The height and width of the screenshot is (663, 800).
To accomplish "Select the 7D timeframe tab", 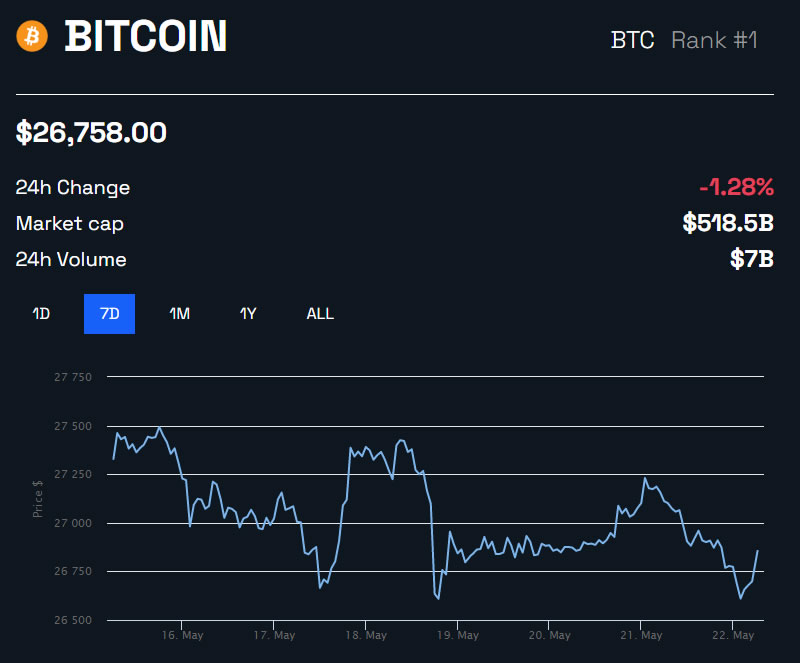I will pyautogui.click(x=109, y=313).
